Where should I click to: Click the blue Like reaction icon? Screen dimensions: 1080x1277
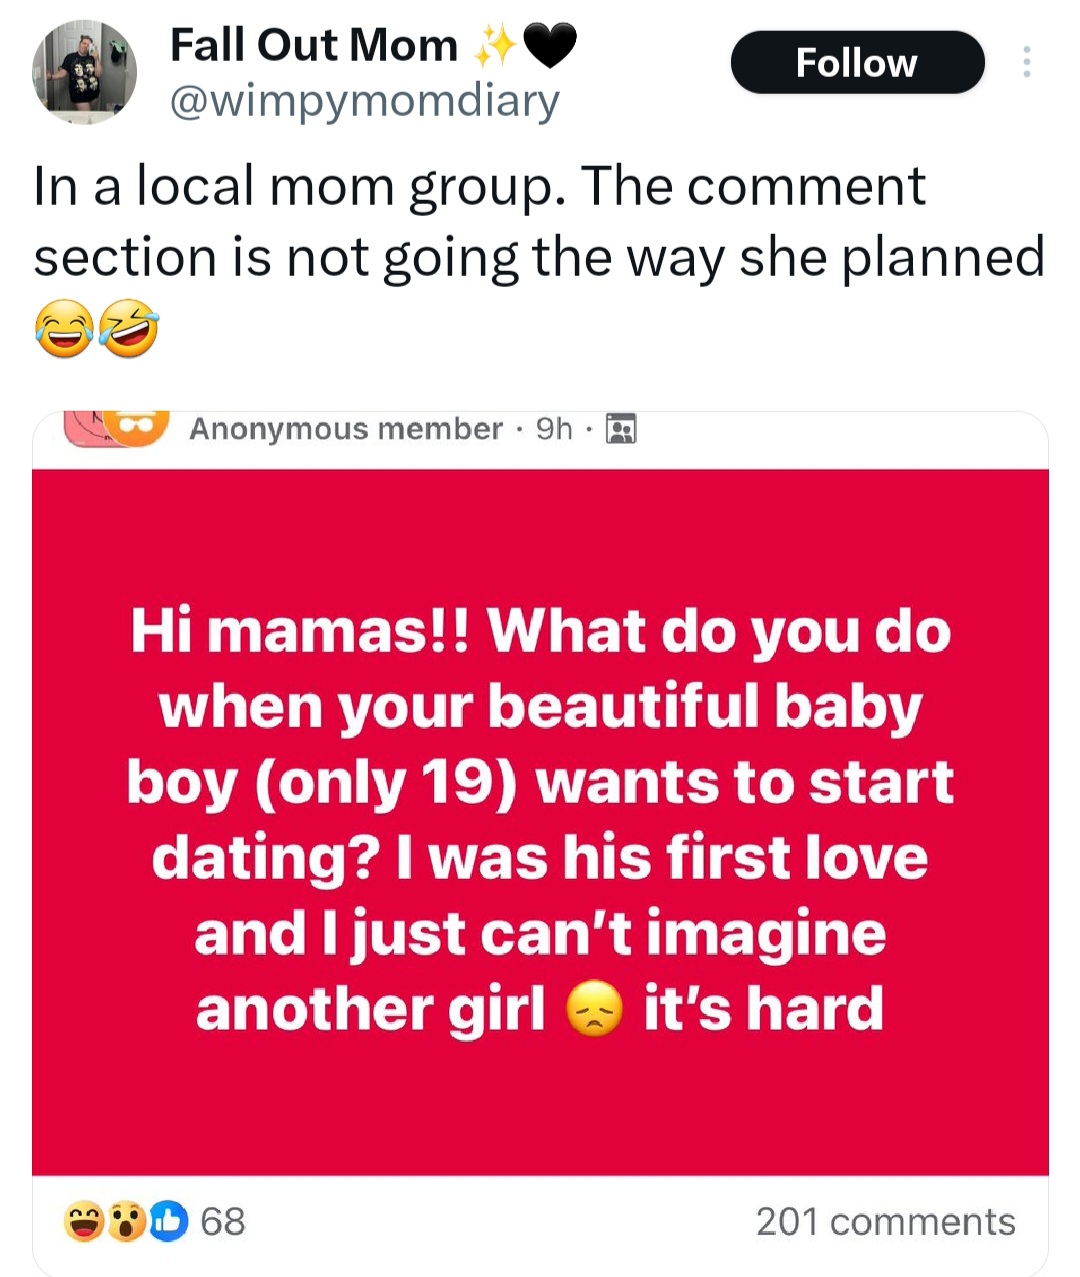[x=169, y=1221]
